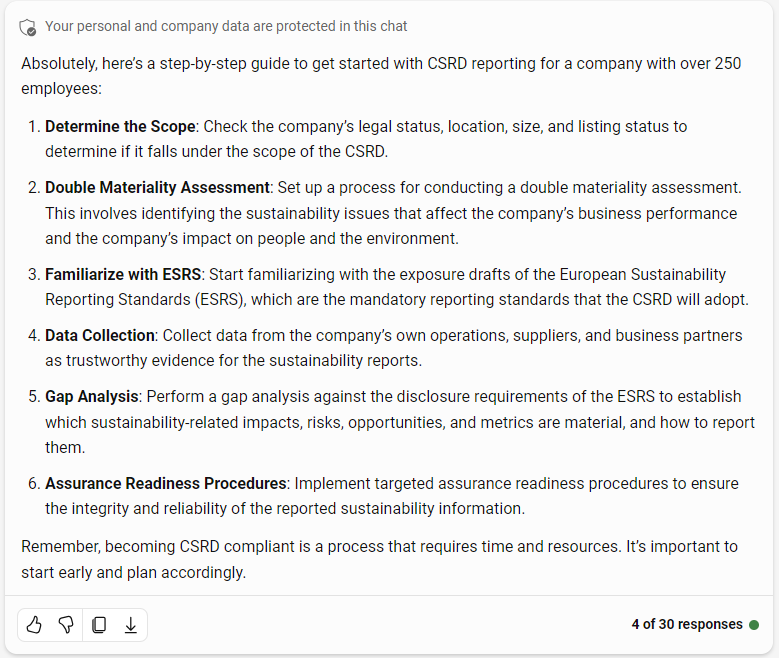
Task: Click the 'Assurance Readiness Procedures' heading
Action: [x=165, y=484]
